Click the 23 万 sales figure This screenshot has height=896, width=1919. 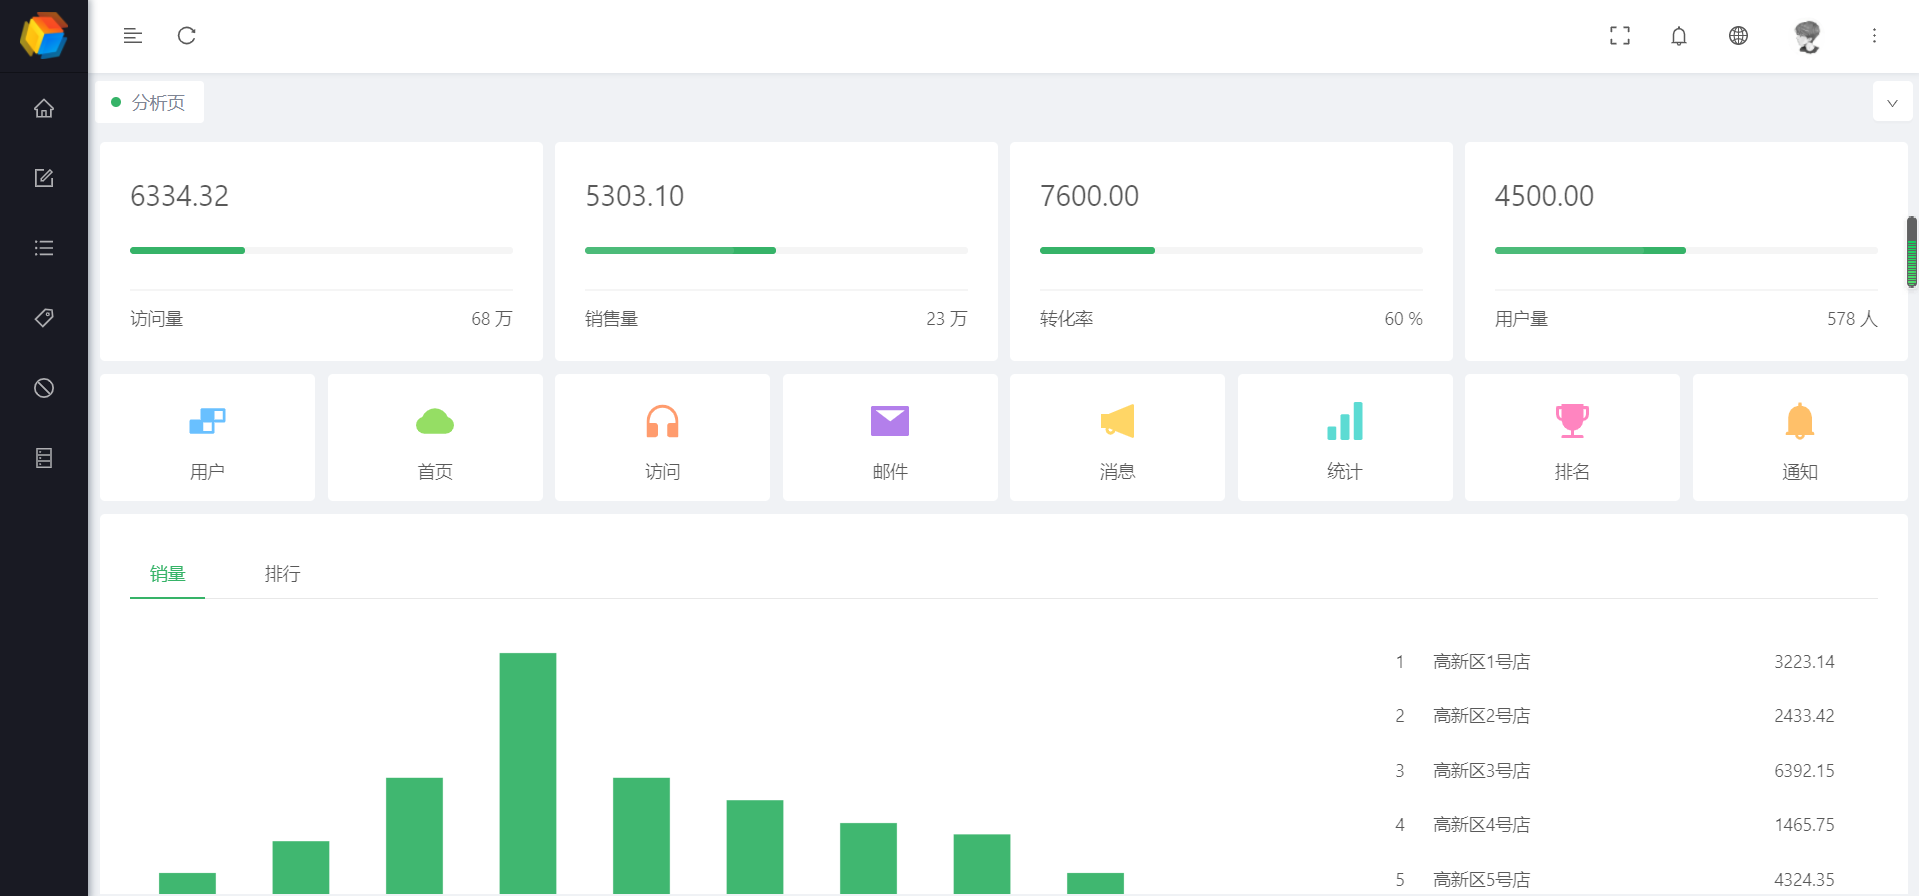pyautogui.click(x=947, y=319)
